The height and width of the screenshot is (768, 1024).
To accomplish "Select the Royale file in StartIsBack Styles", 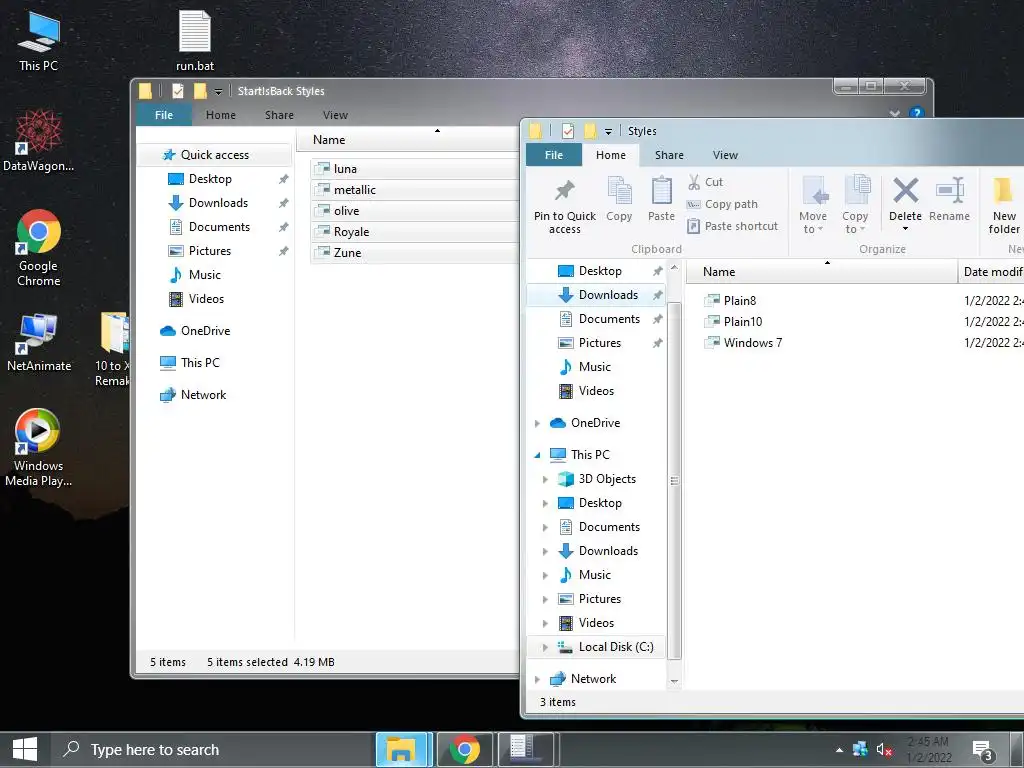I will click(414, 231).
